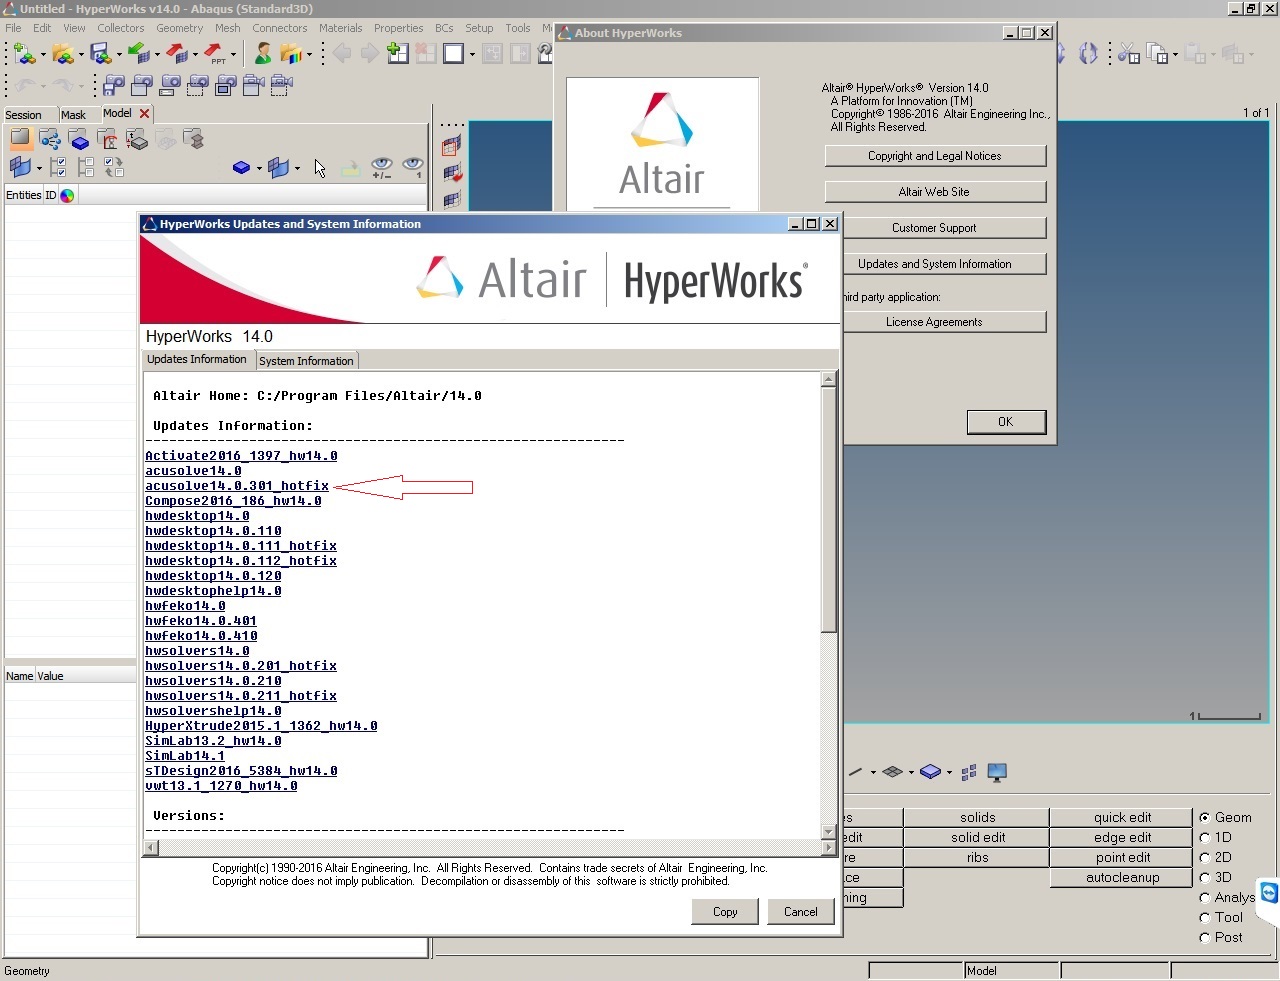Expand the browser component filter dropdown arrow

click(259, 168)
